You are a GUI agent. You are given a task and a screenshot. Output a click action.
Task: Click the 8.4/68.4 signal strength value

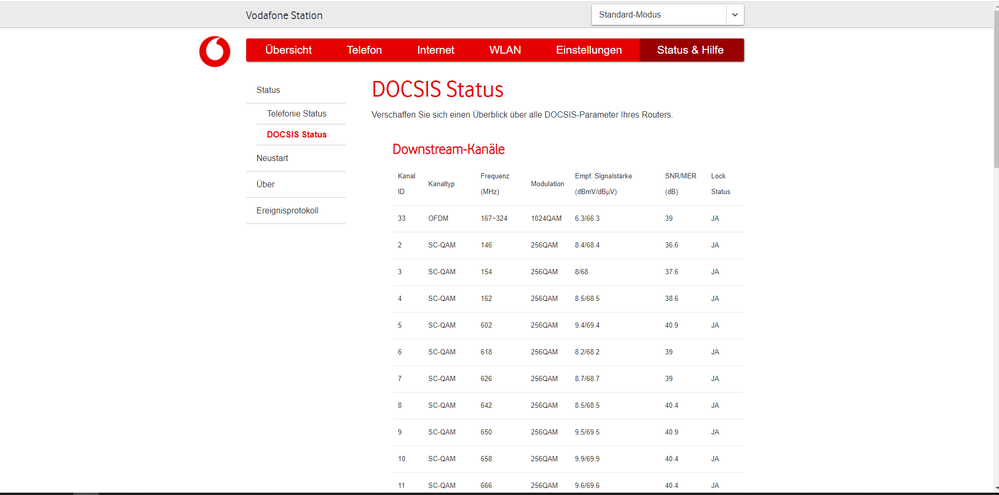click(587, 245)
